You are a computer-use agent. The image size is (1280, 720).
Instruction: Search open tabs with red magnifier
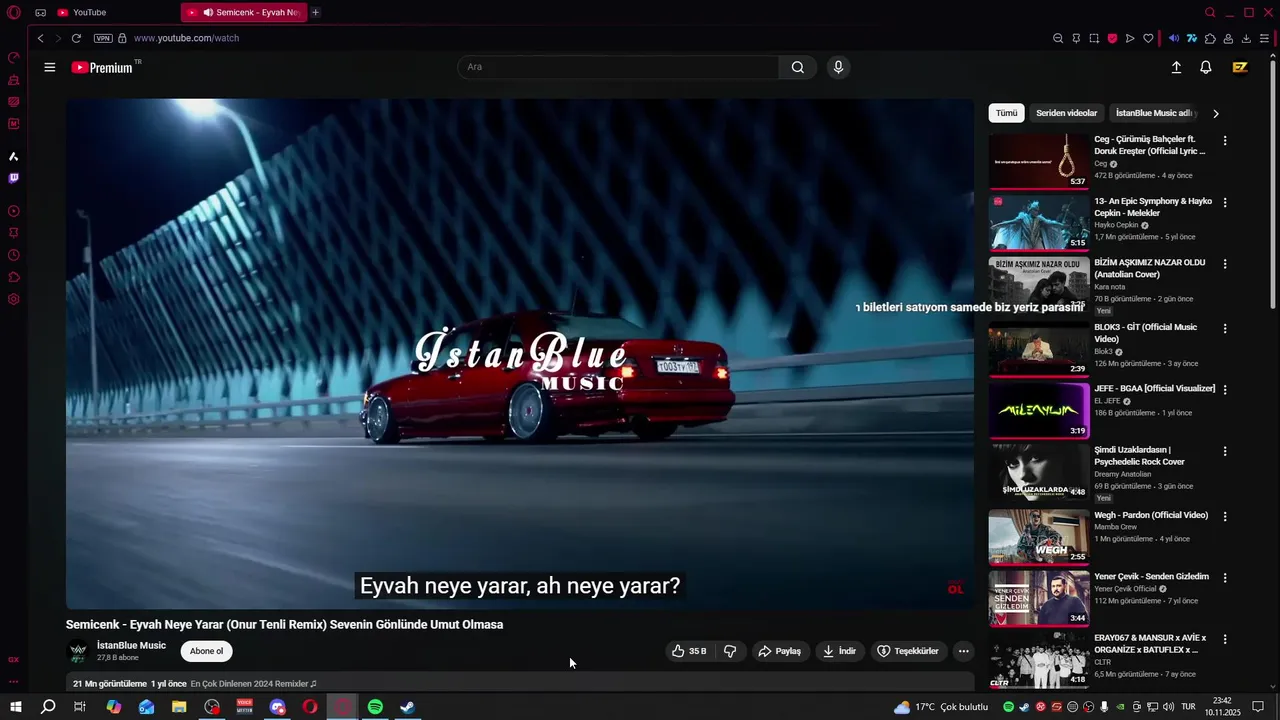pos(1210,12)
